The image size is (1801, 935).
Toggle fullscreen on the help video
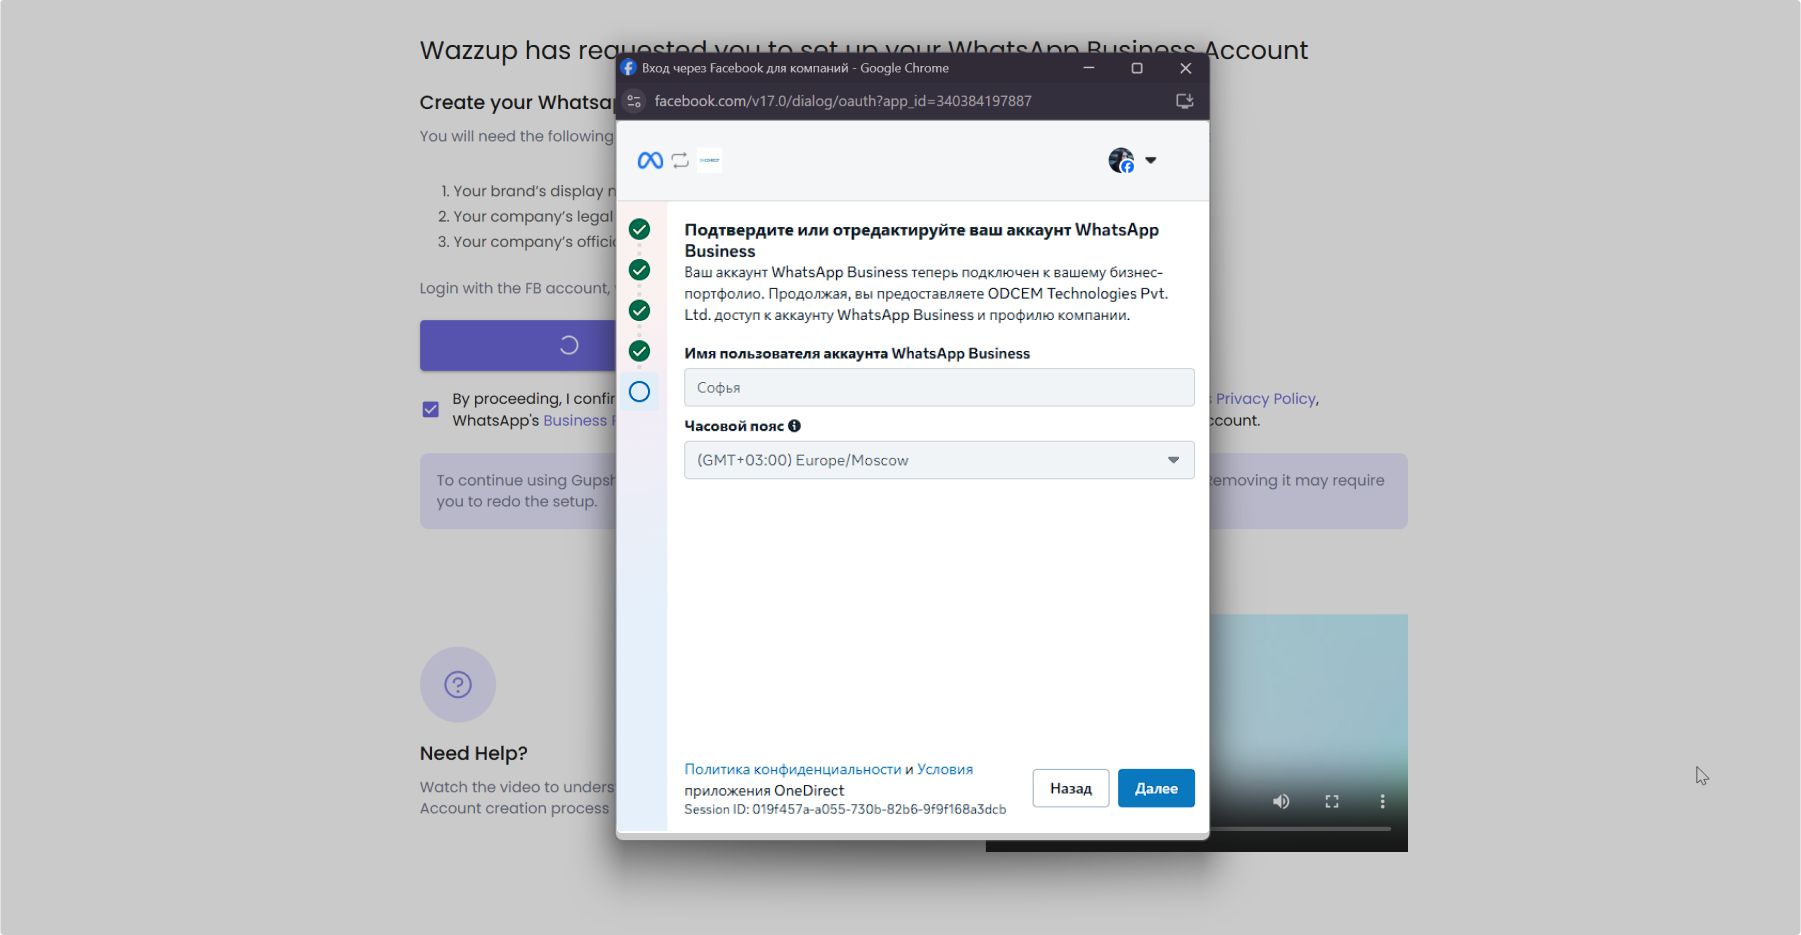pos(1332,801)
